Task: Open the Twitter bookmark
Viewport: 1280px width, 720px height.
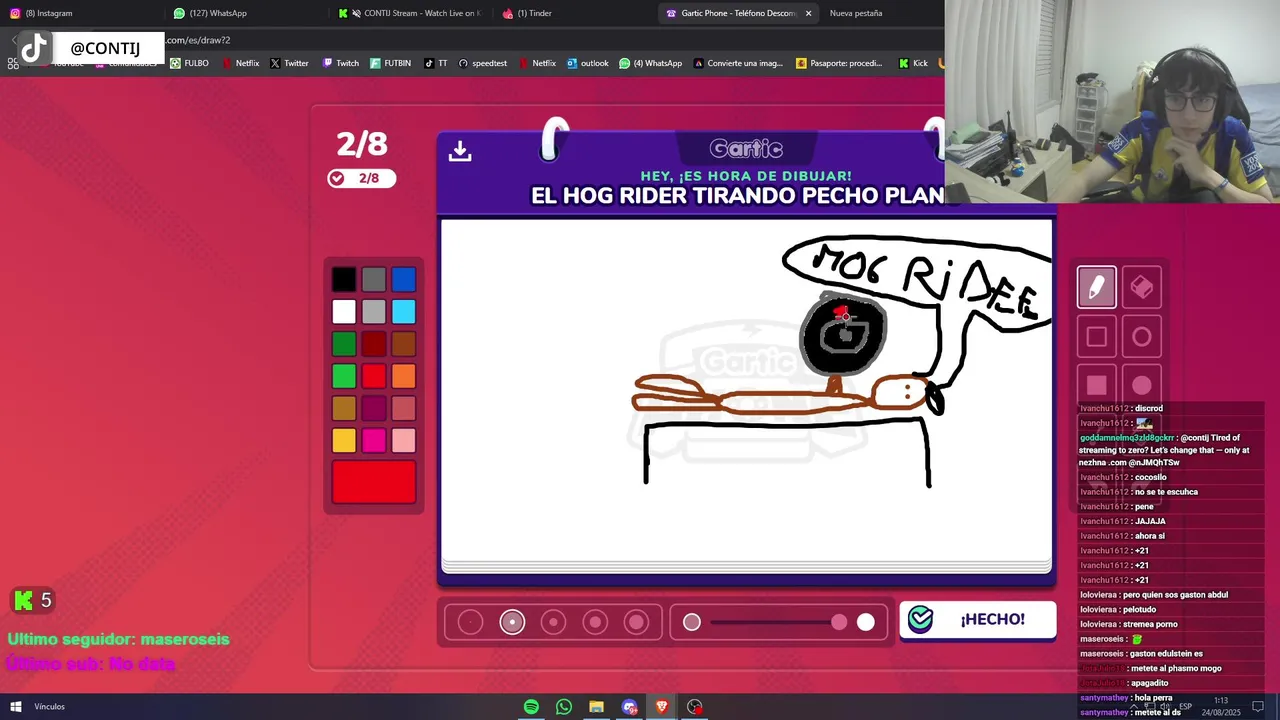Action: (x=289, y=63)
